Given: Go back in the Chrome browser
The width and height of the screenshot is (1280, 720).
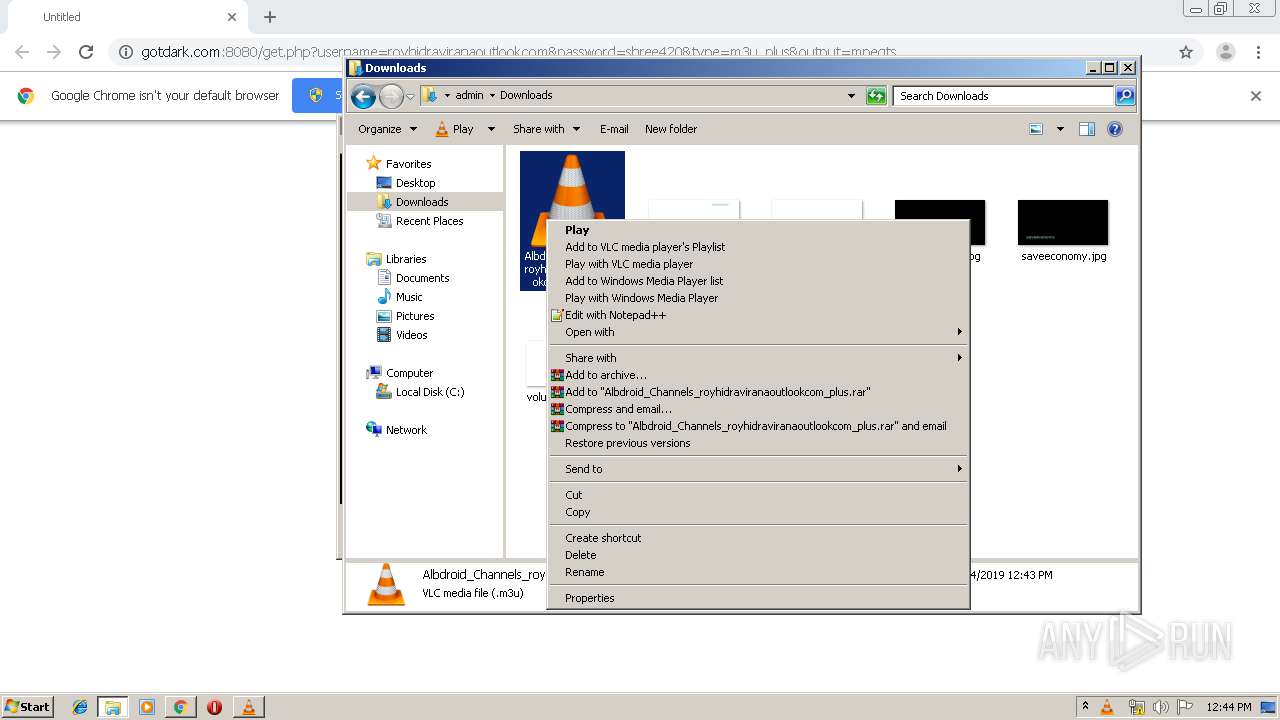Looking at the screenshot, I should (x=22, y=52).
